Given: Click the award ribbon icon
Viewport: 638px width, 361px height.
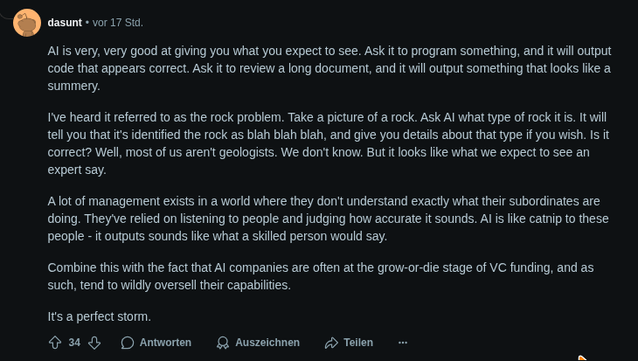Looking at the screenshot, I should (x=223, y=343).
